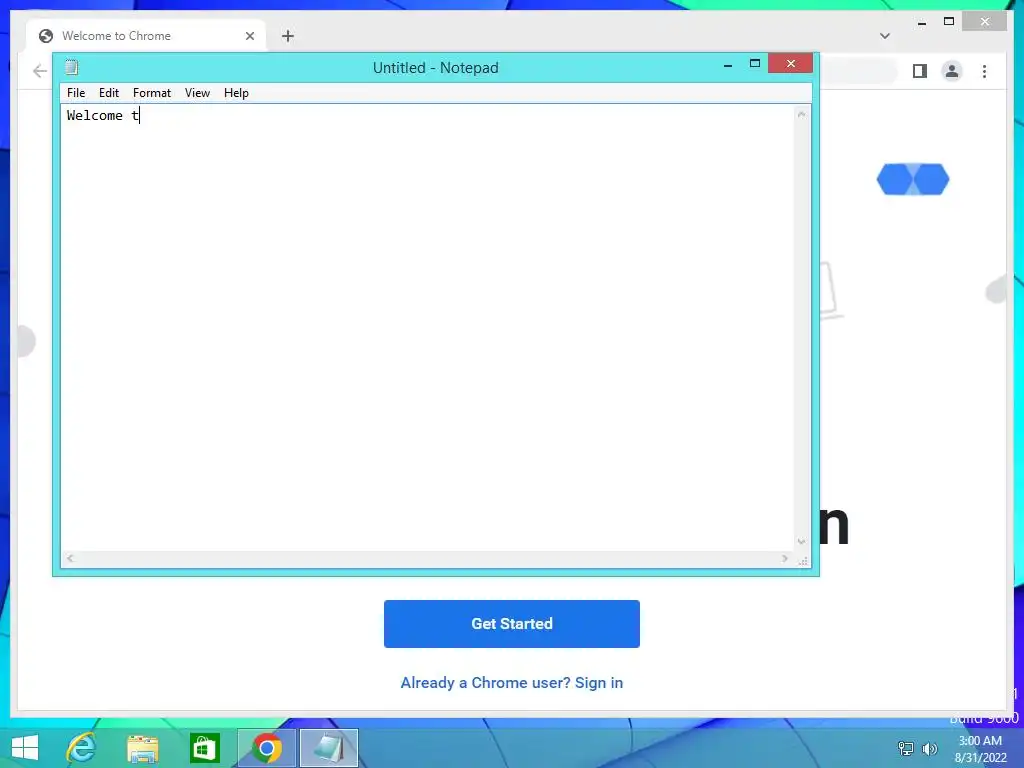1024x768 pixels.
Task: Click Notepad vertical scrollbar down arrow
Action: pos(801,542)
